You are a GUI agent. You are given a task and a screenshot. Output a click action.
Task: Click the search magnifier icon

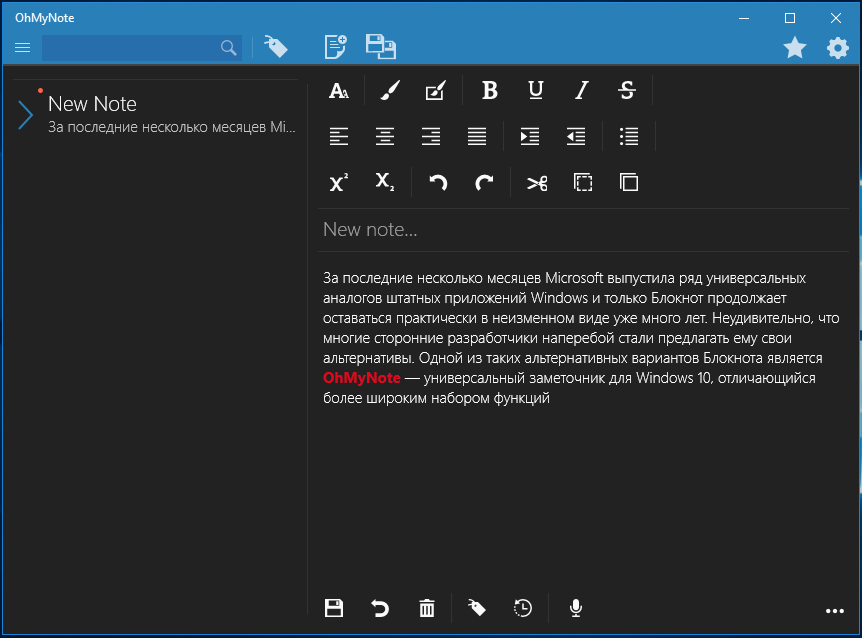pyautogui.click(x=229, y=48)
